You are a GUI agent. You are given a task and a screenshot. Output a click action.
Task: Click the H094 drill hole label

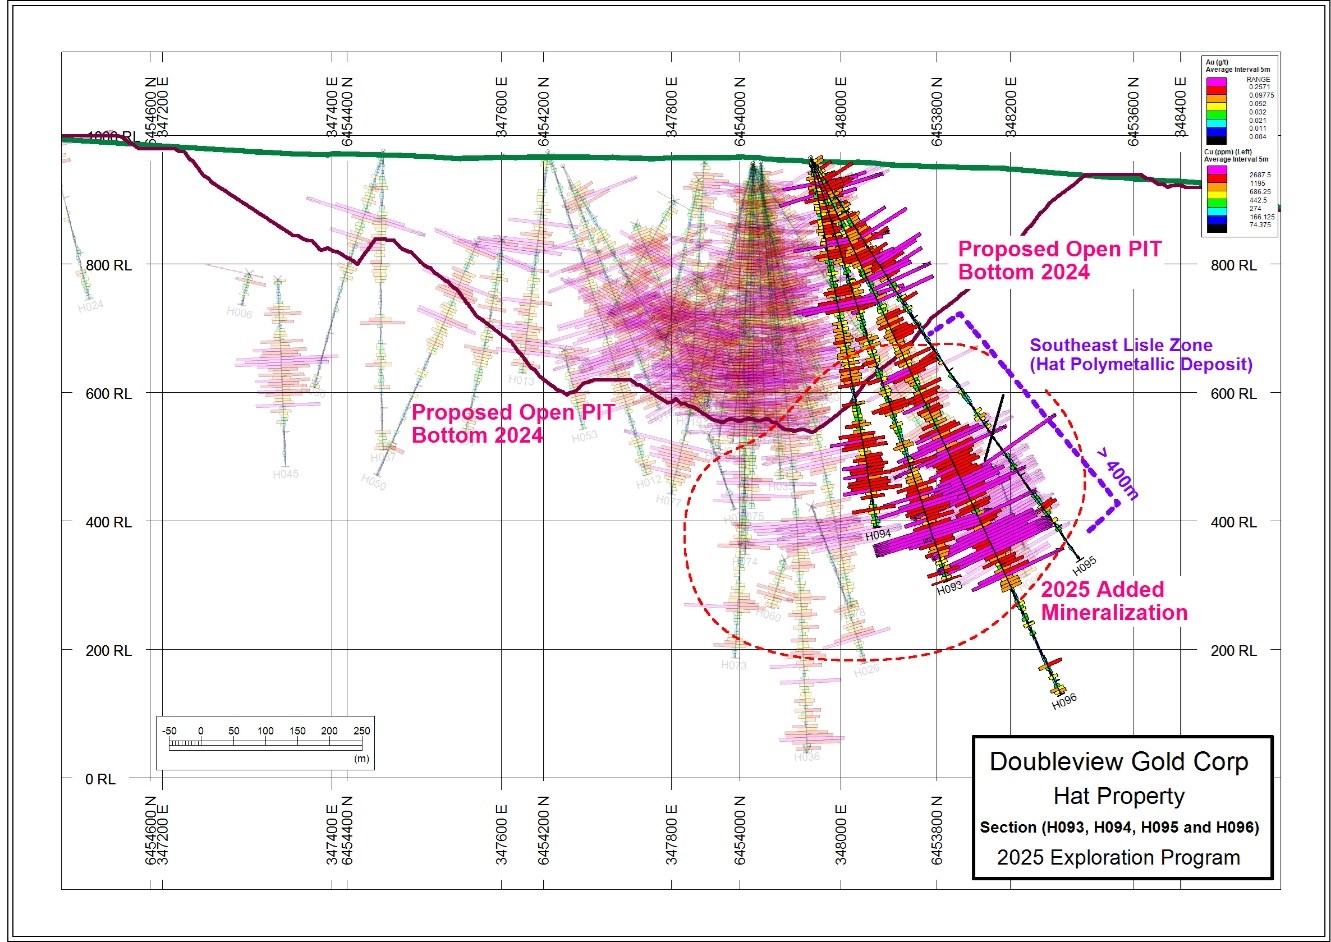point(877,535)
